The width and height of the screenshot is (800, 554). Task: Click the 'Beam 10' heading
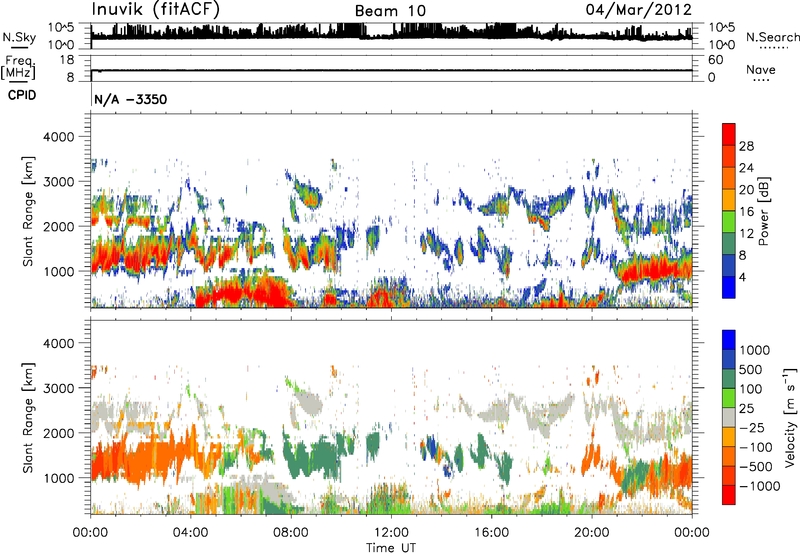tap(390, 11)
